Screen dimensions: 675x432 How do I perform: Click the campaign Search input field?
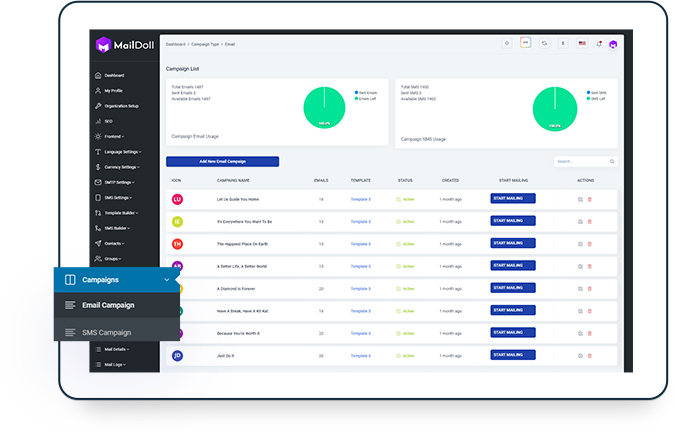point(580,161)
